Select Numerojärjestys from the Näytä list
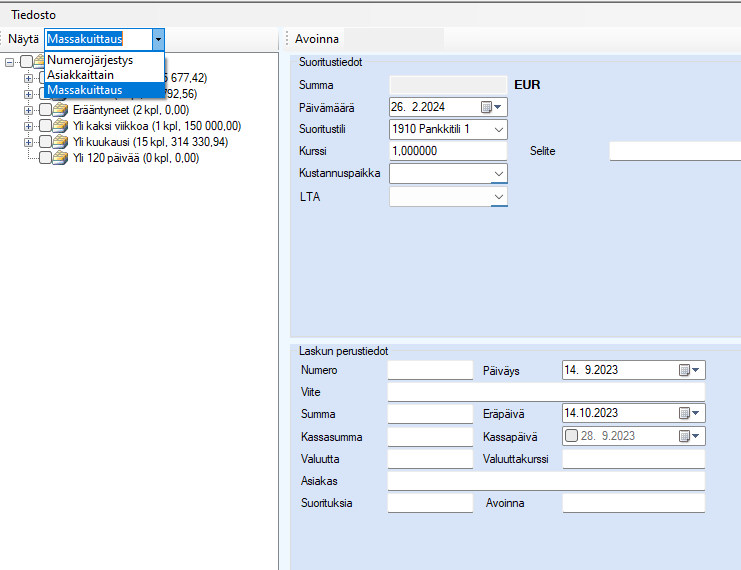This screenshot has width=741, height=570. pyautogui.click(x=90, y=60)
